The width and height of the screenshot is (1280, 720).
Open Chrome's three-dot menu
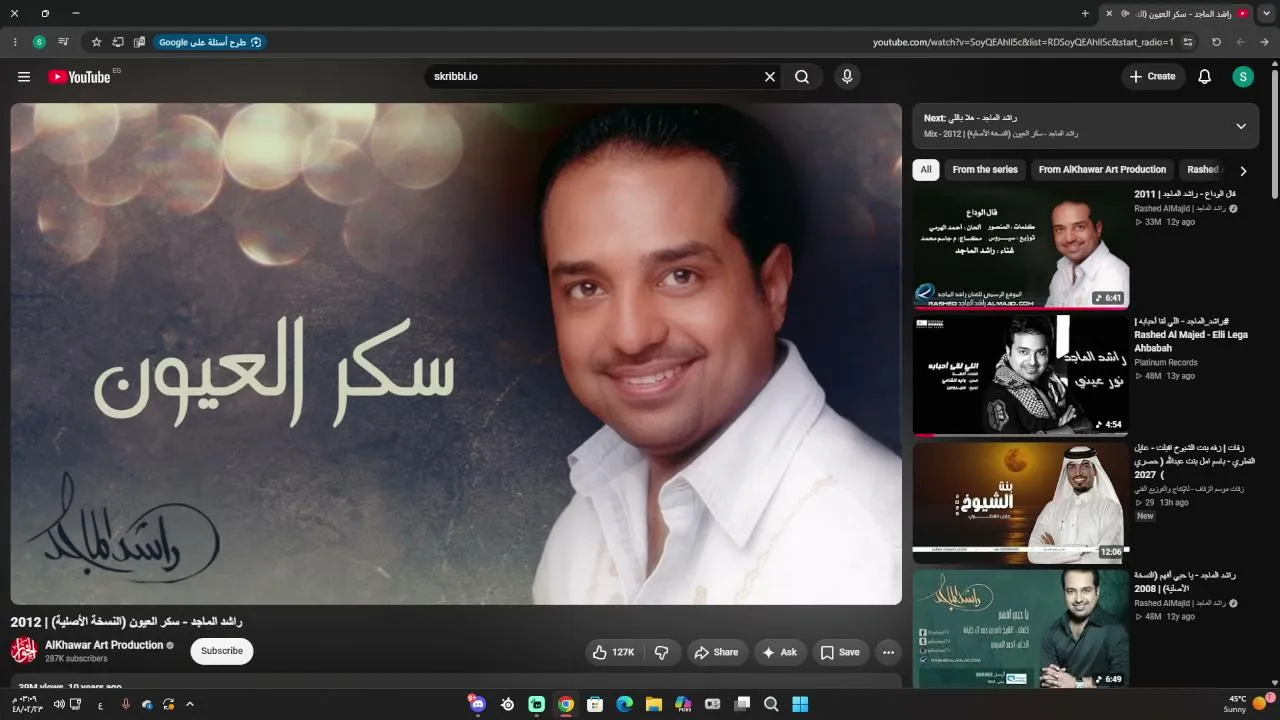15,42
